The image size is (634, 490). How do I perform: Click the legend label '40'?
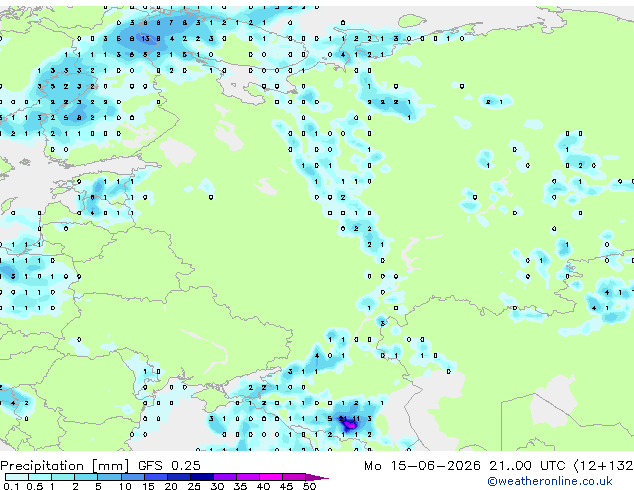tap(263, 486)
